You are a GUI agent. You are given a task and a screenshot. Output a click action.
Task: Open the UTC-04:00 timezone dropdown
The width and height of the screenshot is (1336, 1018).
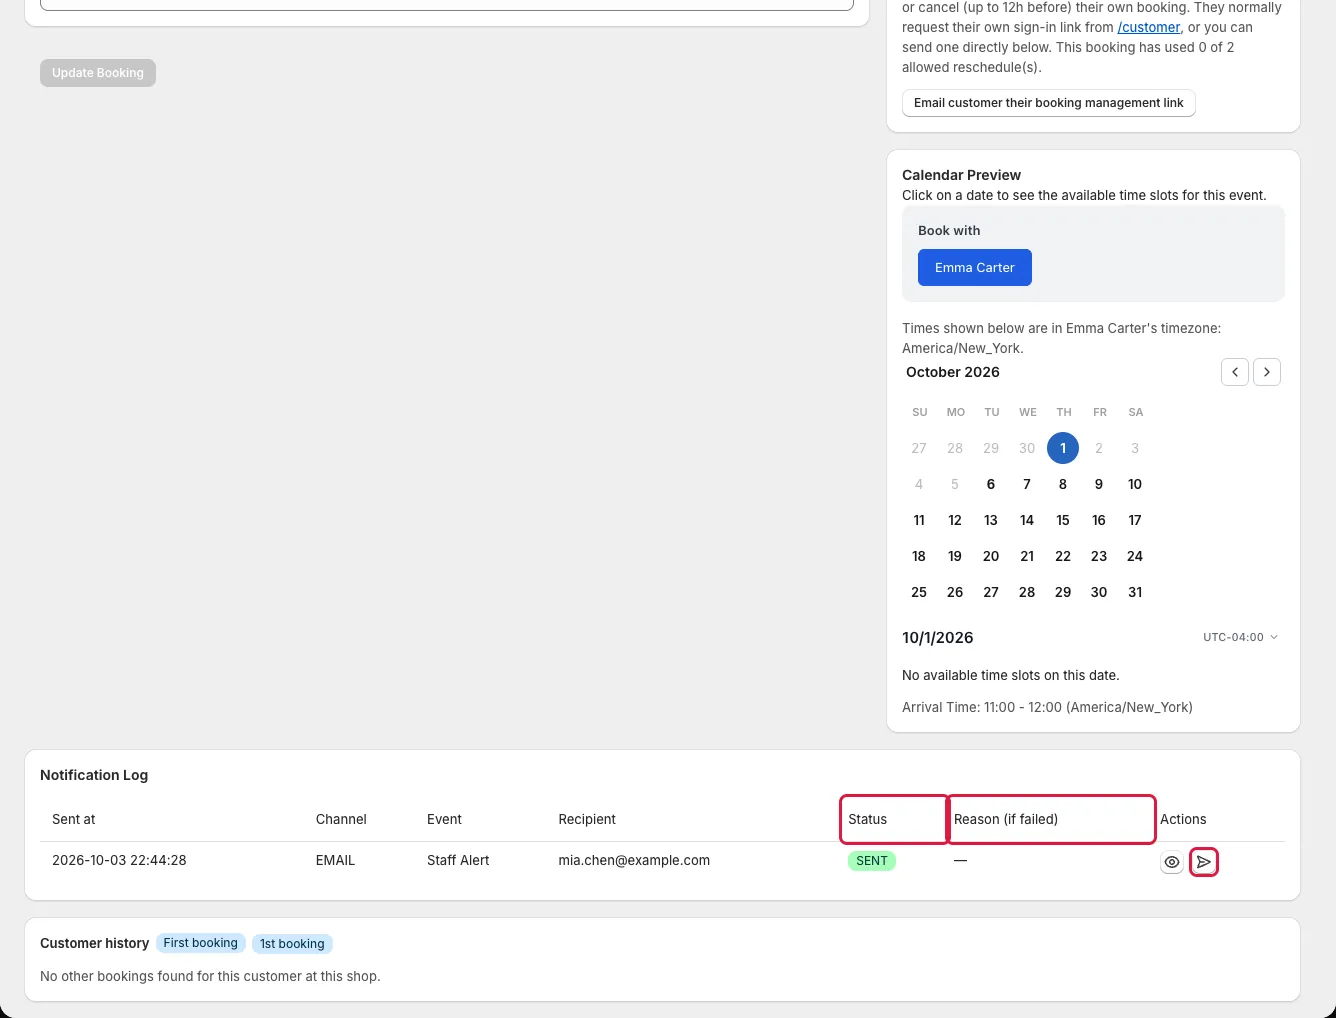tap(1241, 637)
